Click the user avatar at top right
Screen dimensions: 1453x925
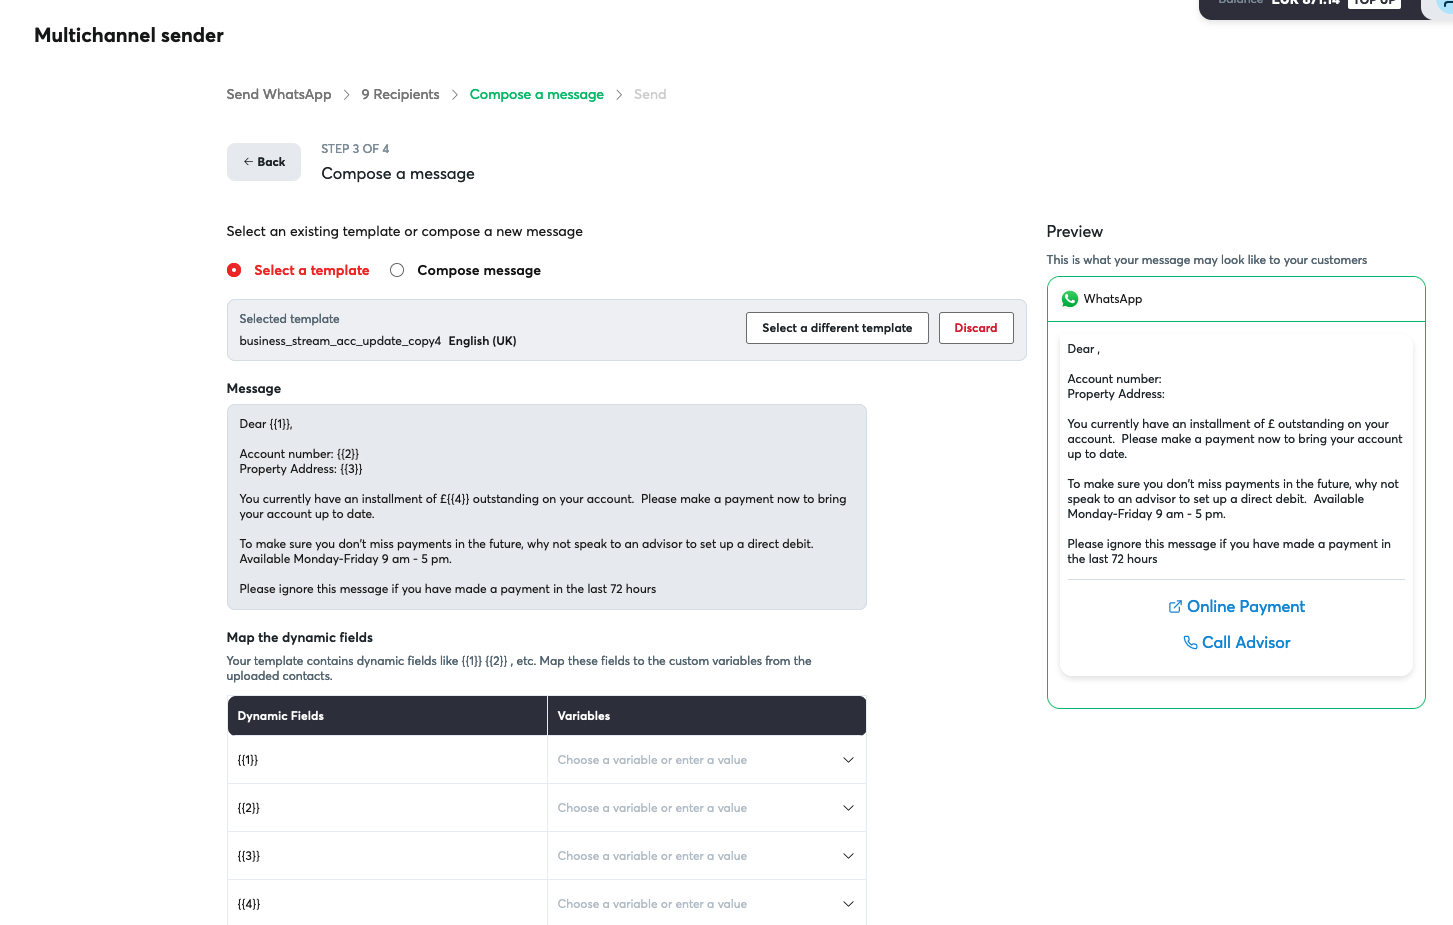(x=1444, y=5)
